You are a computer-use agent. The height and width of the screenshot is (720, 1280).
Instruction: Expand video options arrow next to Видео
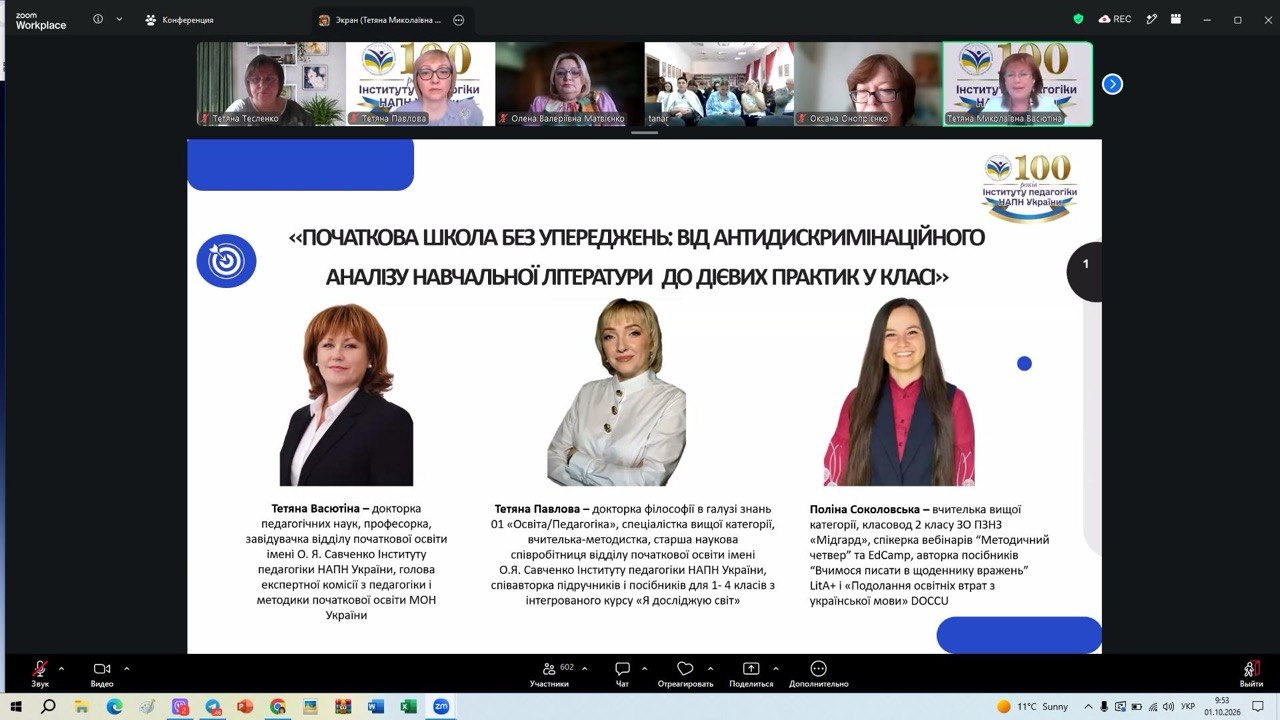pos(126,668)
